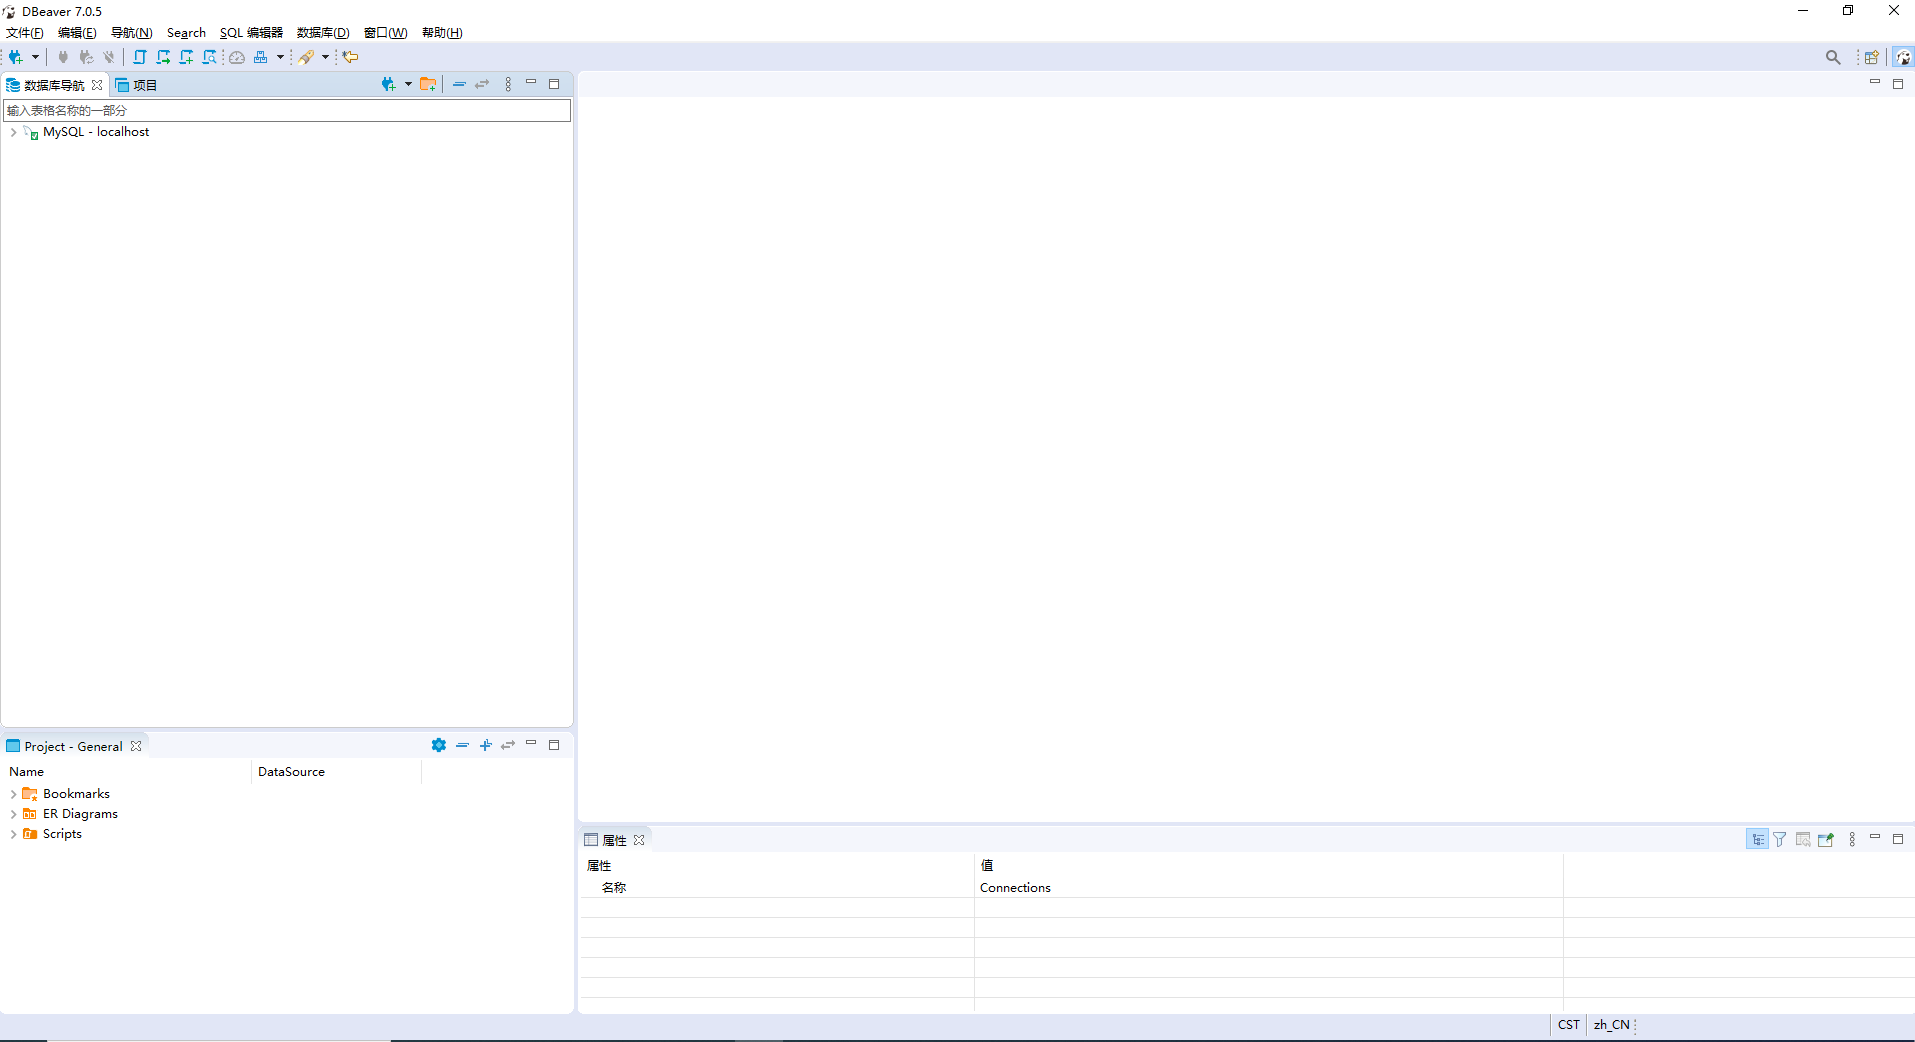Close the 属性 properties tab

[639, 840]
